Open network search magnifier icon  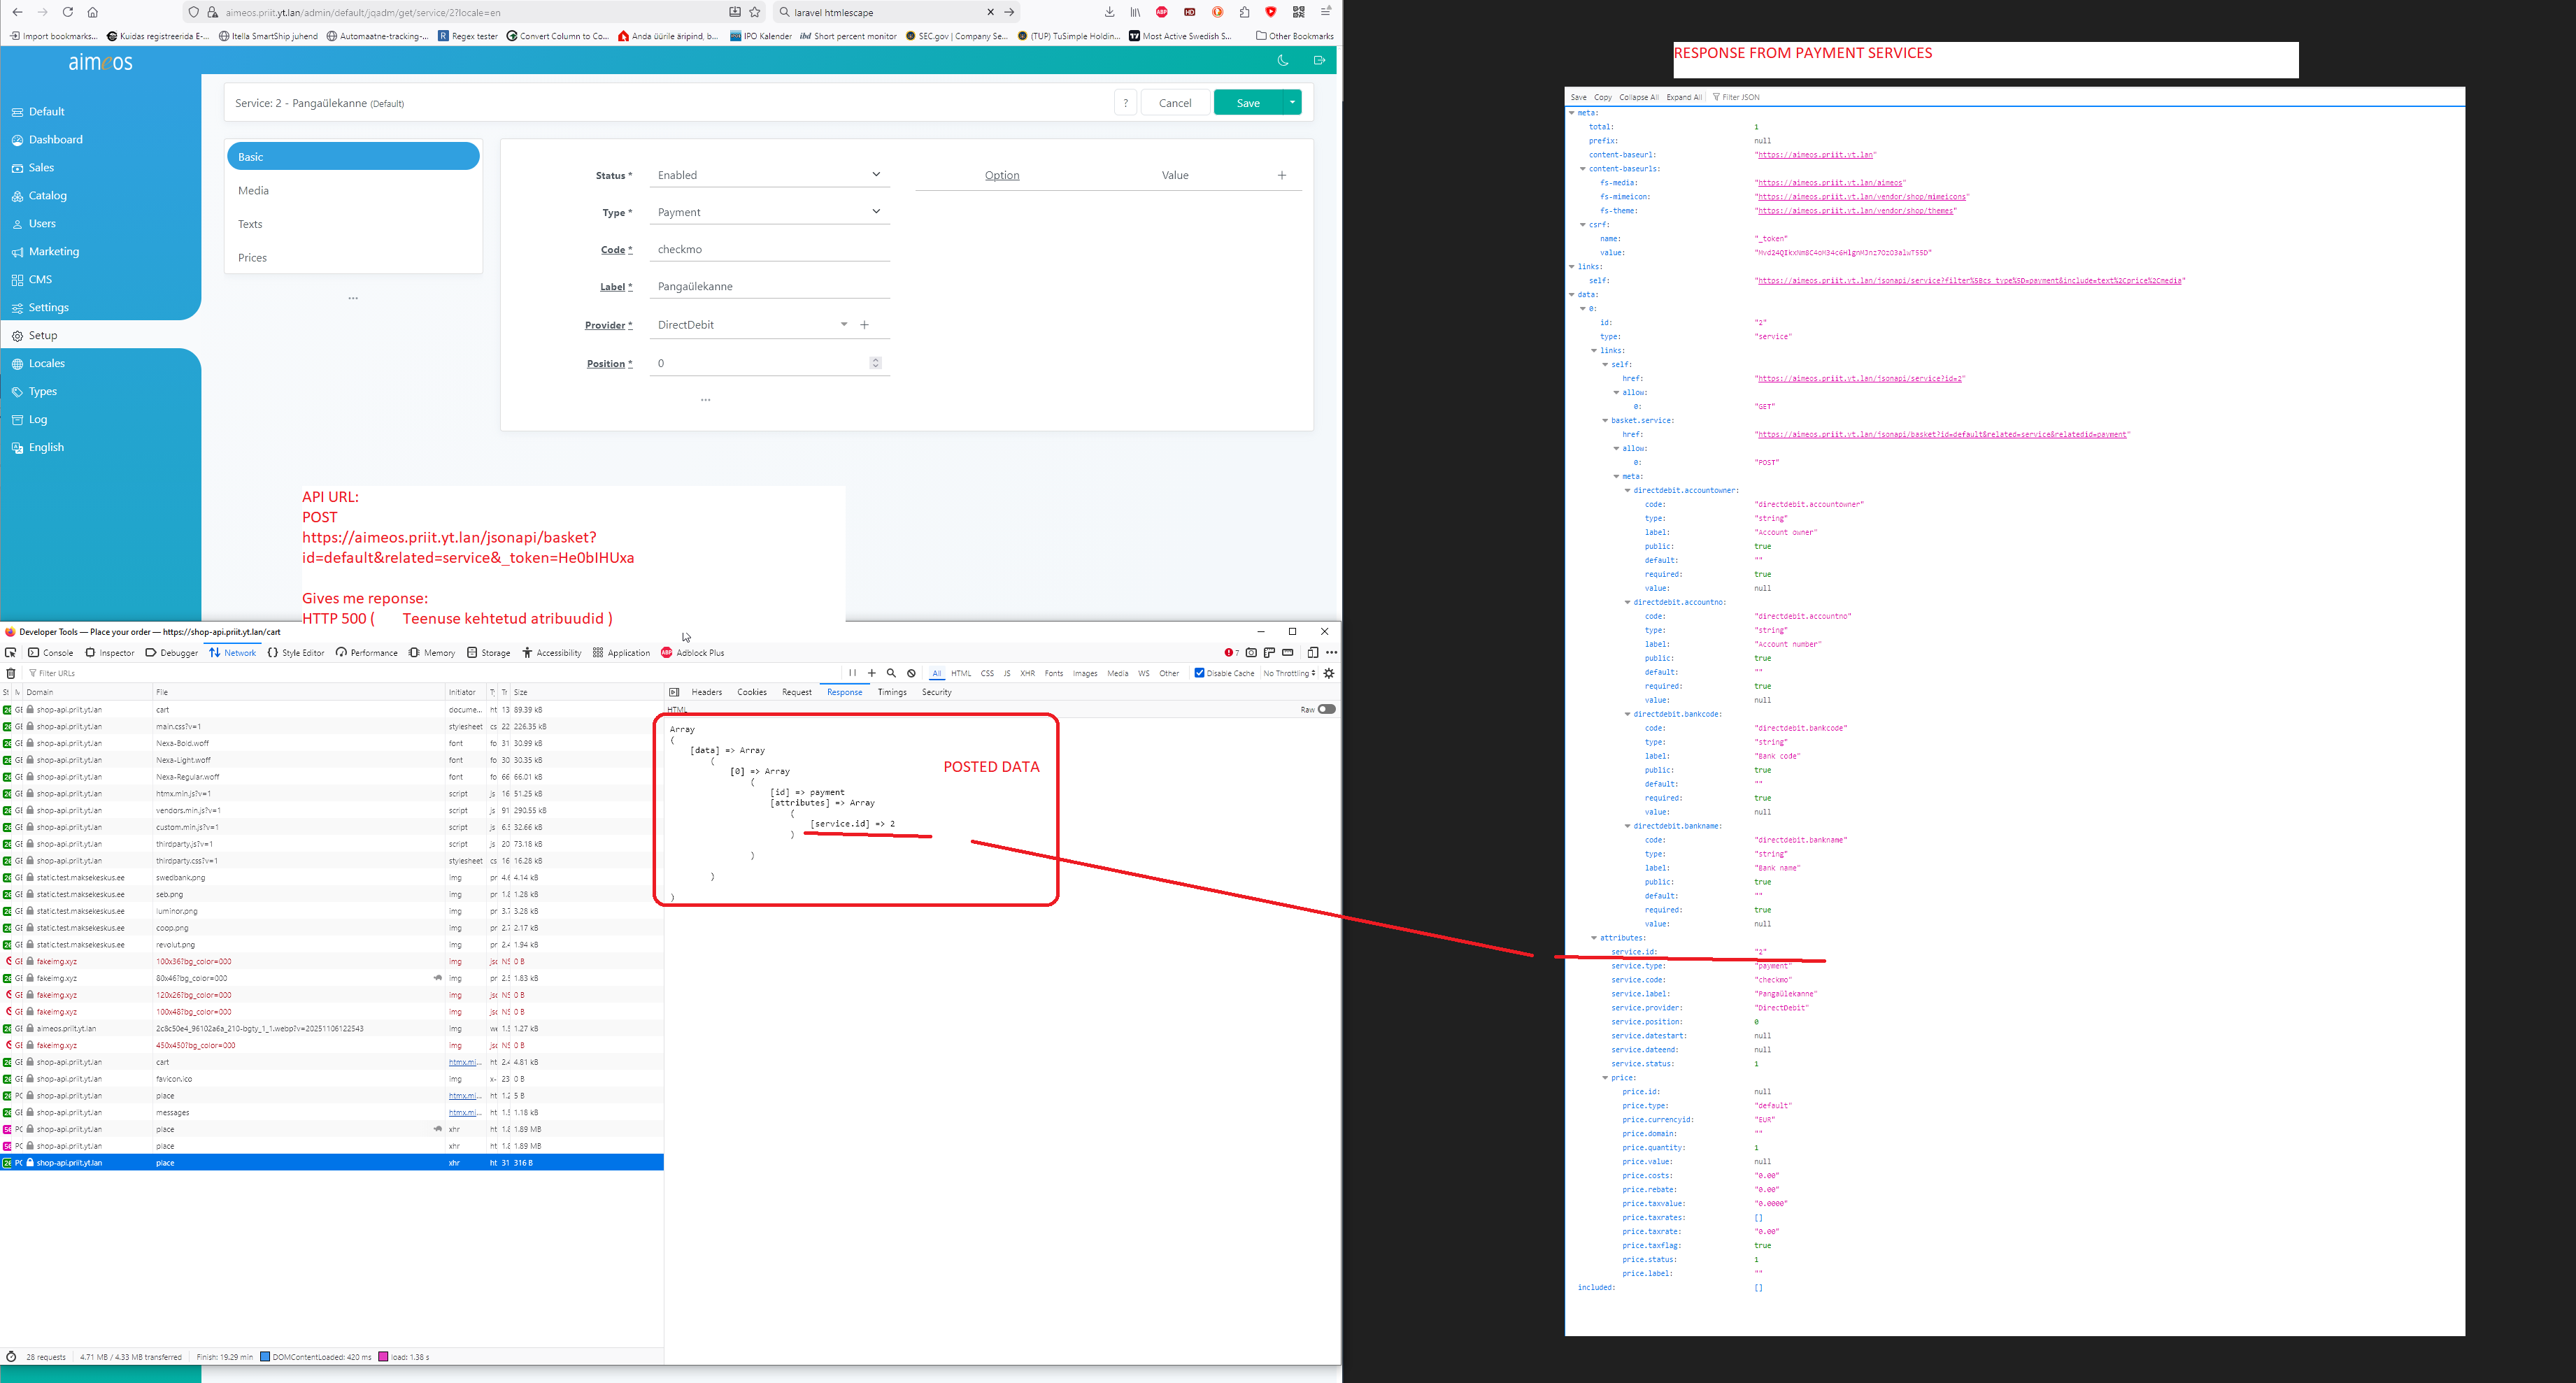pyautogui.click(x=891, y=673)
